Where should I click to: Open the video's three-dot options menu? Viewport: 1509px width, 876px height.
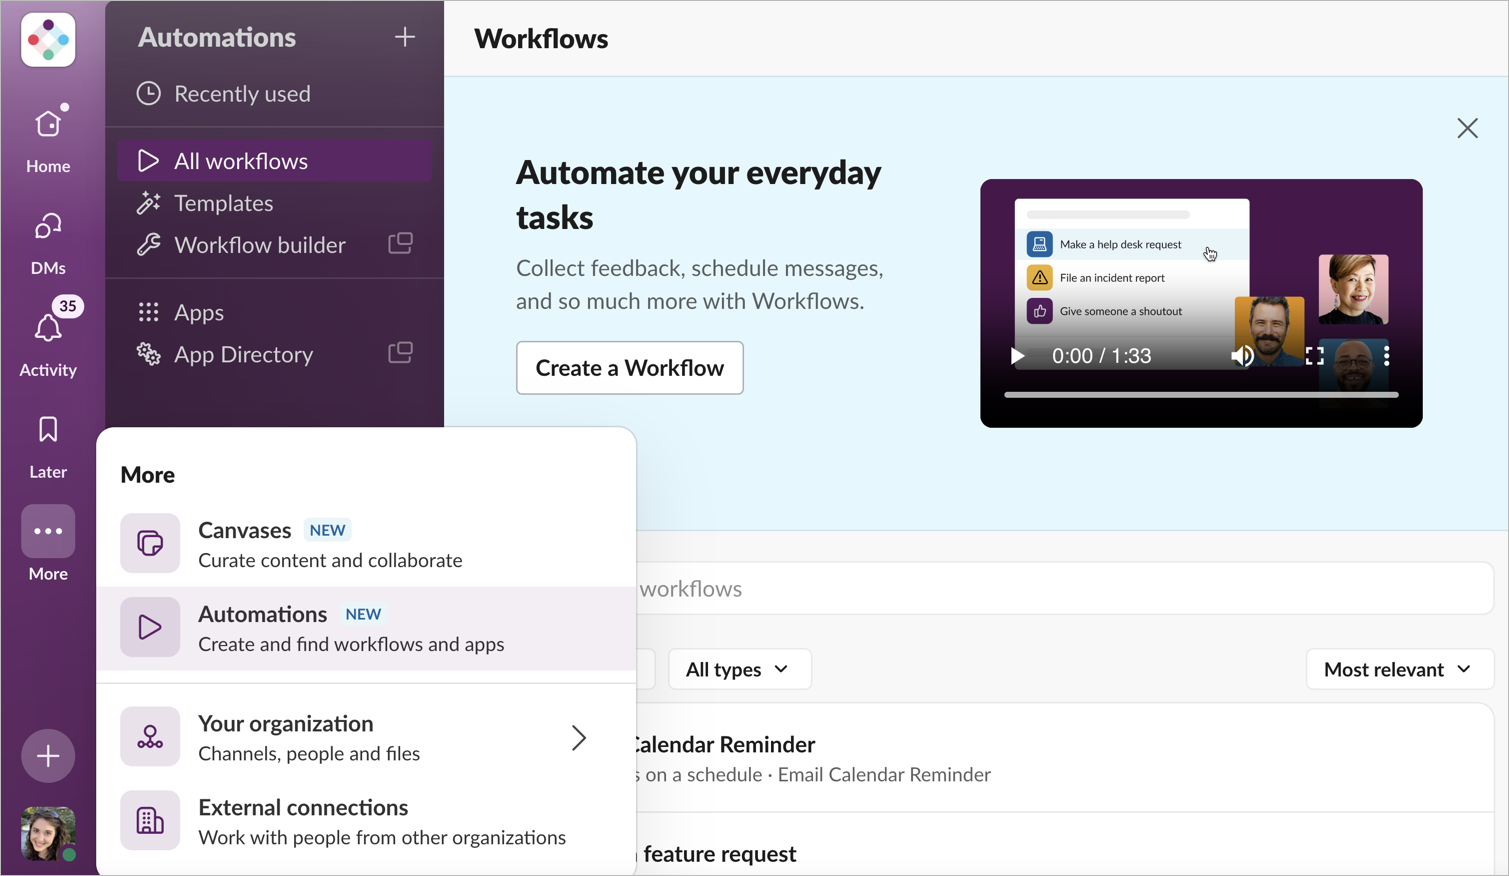[x=1386, y=356]
